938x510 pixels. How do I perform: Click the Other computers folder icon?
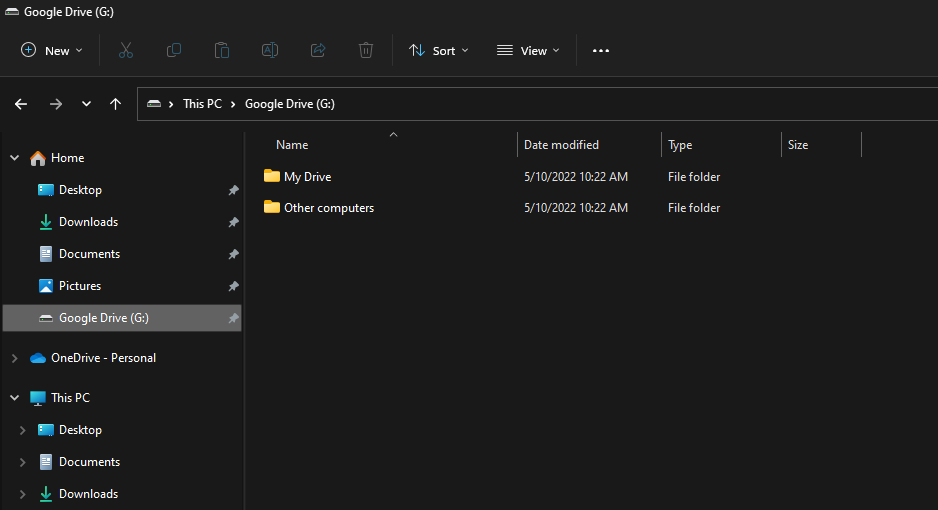point(272,207)
